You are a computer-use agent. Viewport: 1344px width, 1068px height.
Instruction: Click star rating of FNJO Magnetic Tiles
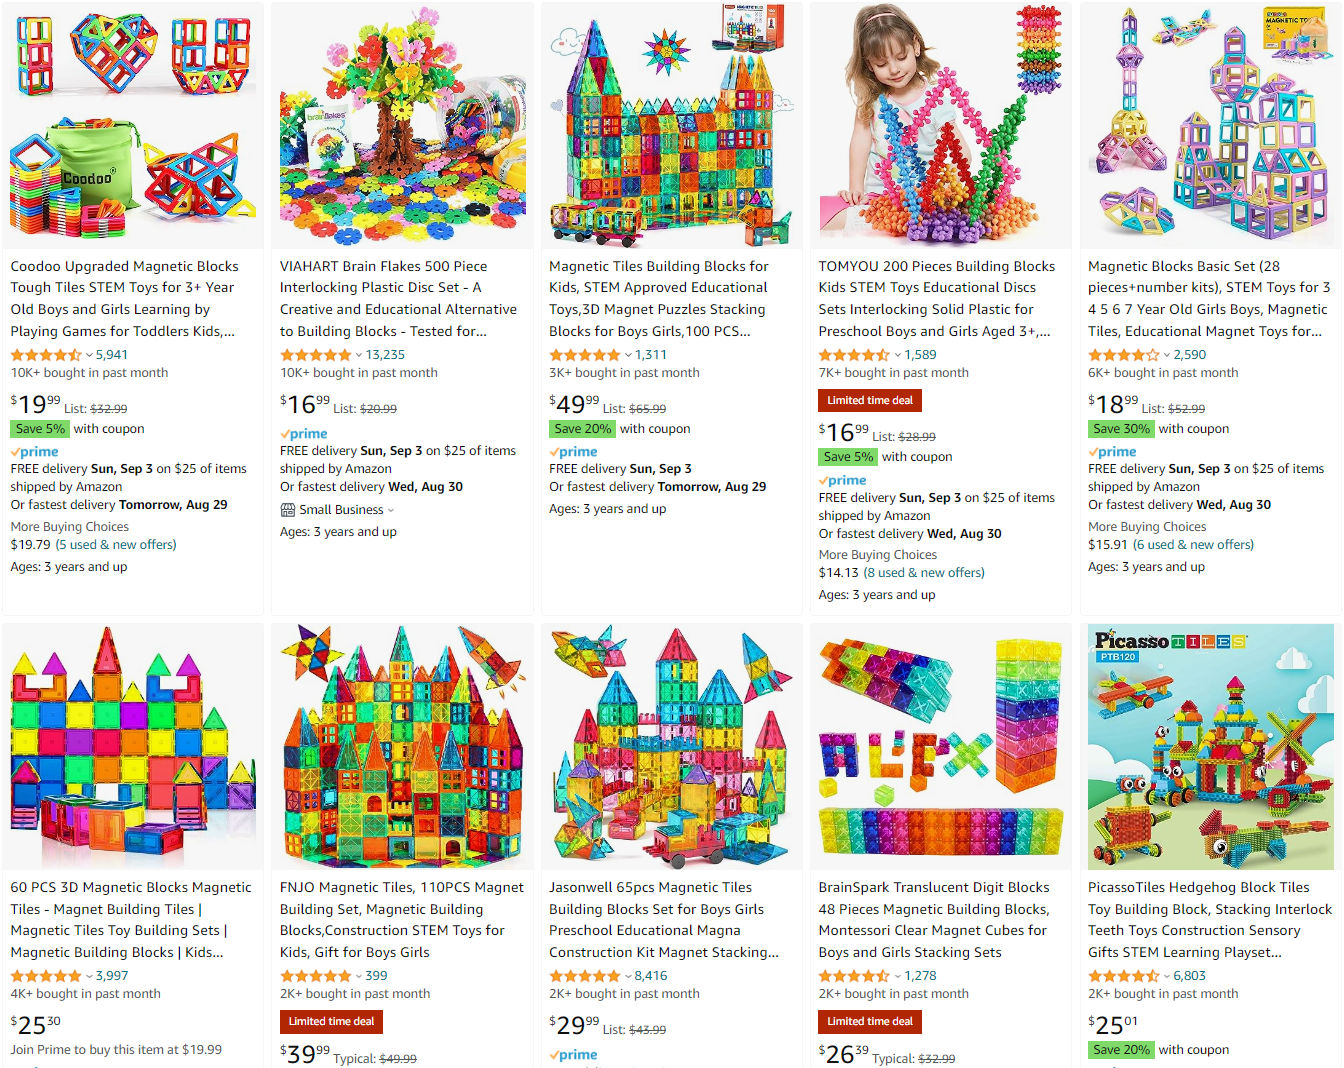pyautogui.click(x=316, y=976)
